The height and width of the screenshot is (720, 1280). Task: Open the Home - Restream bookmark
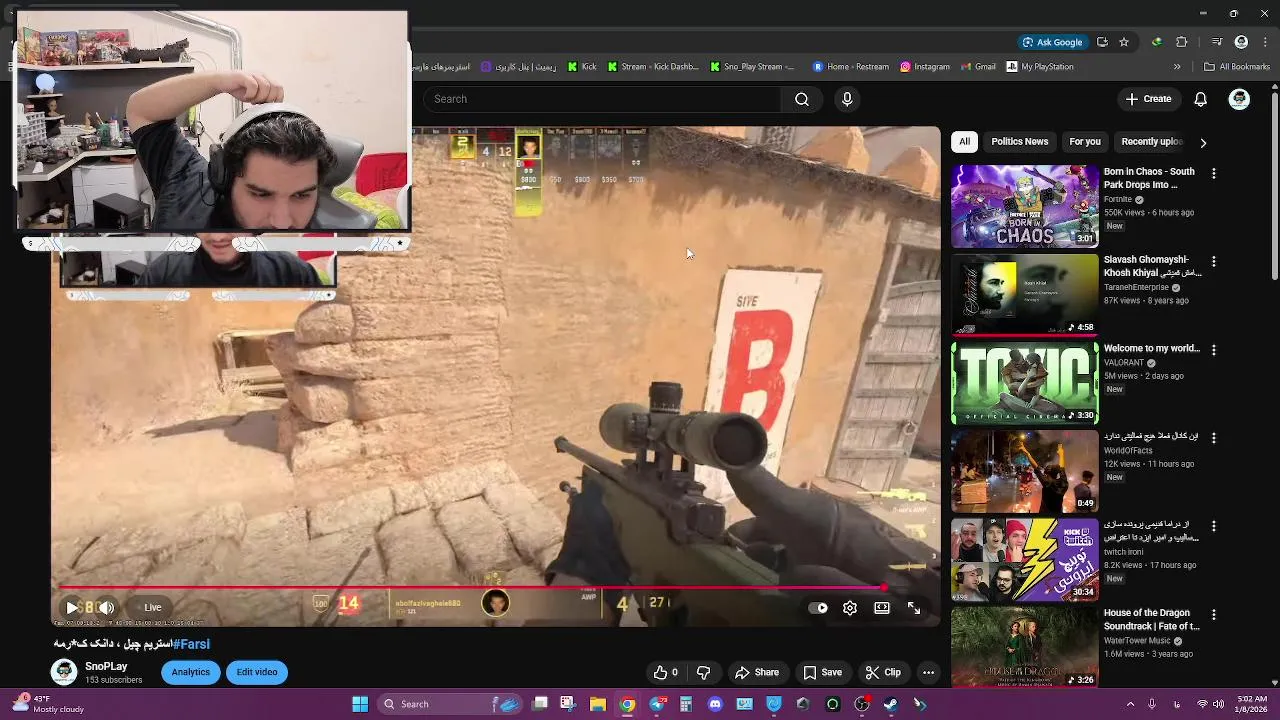(x=850, y=67)
